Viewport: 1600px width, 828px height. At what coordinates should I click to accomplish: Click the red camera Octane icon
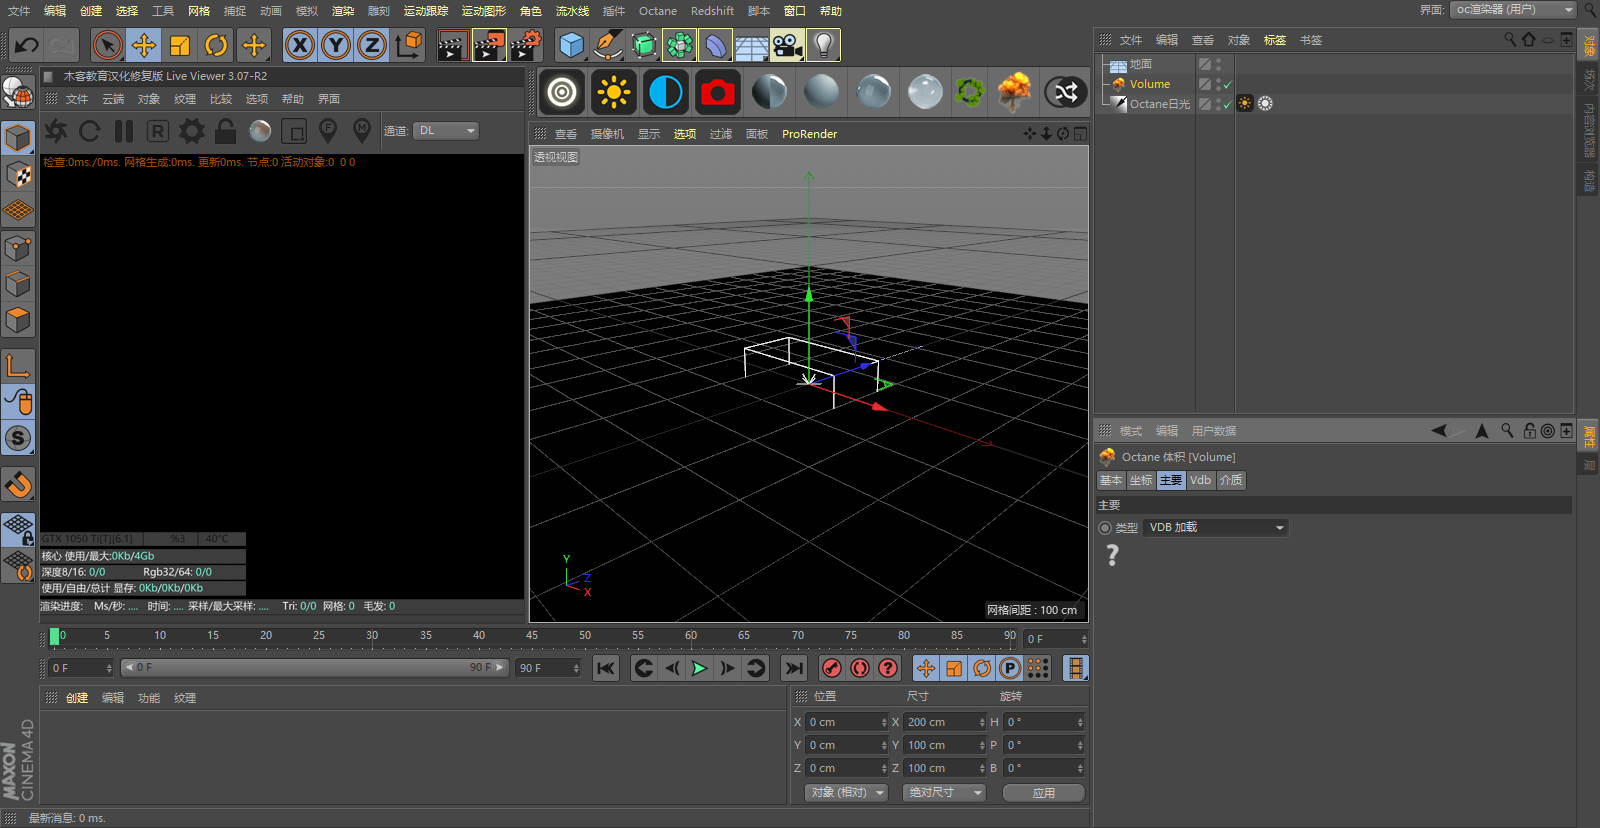717,92
